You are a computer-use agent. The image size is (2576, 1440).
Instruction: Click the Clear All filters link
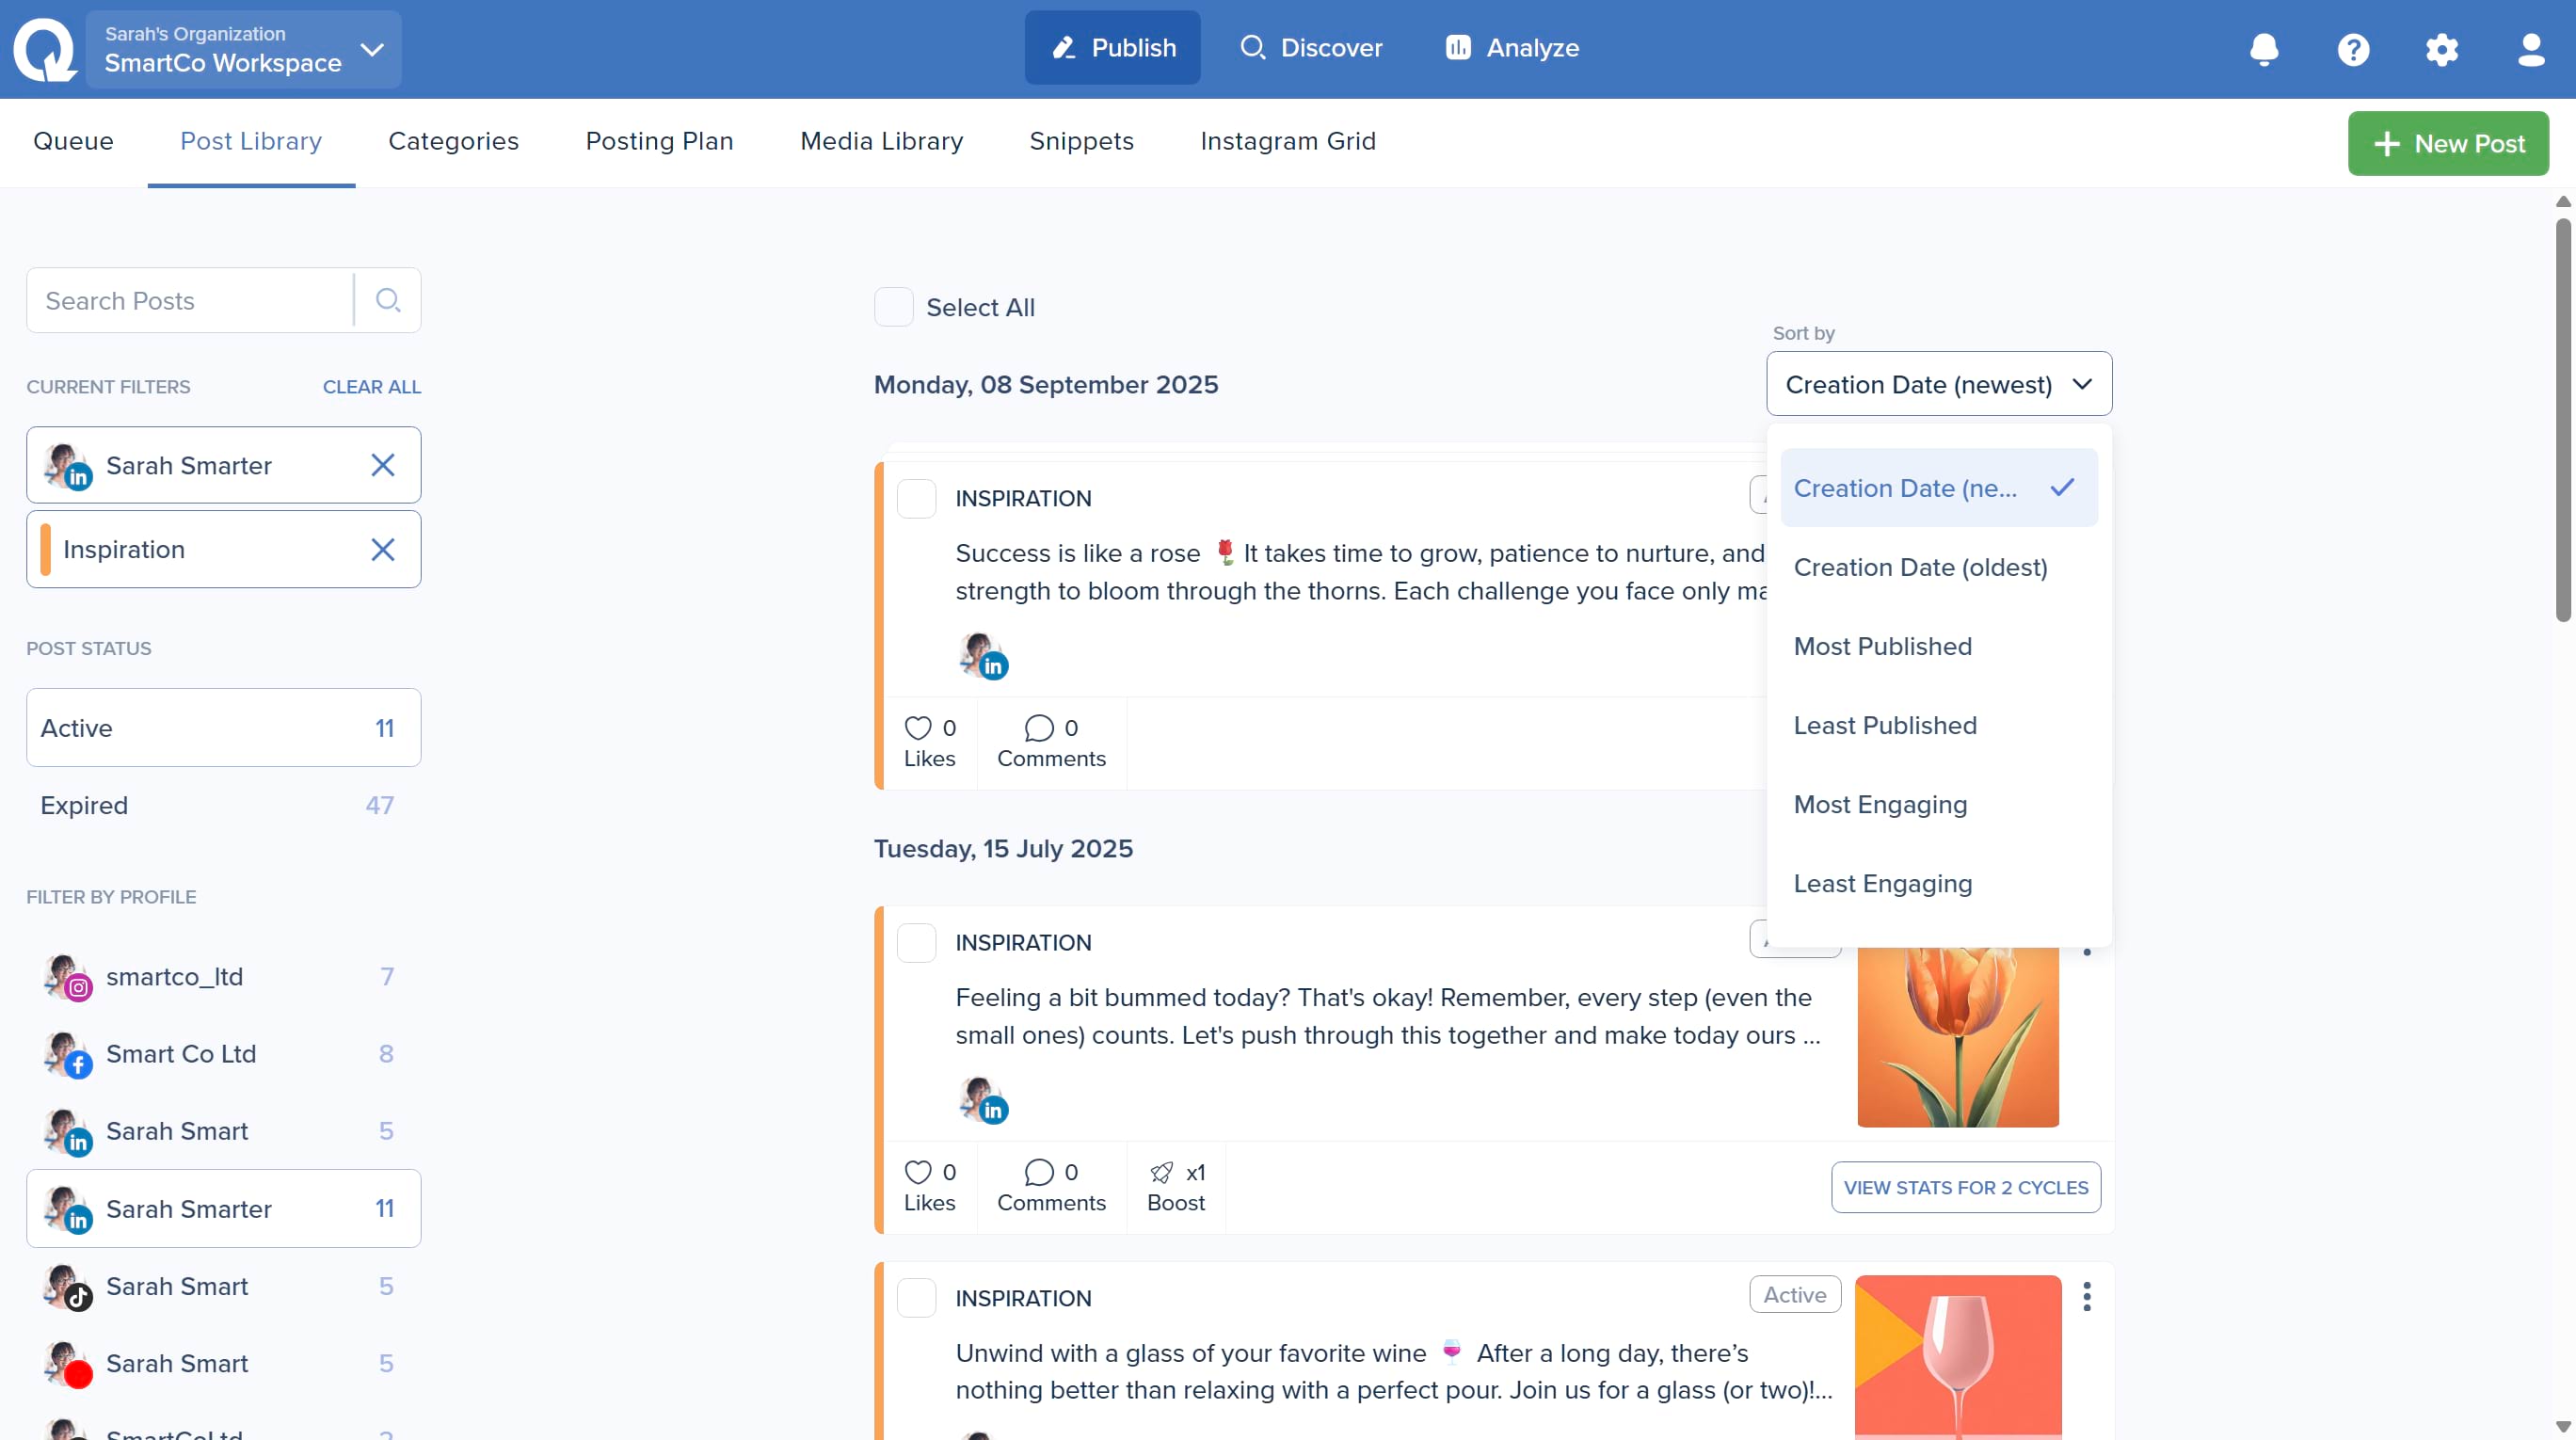[x=371, y=387]
